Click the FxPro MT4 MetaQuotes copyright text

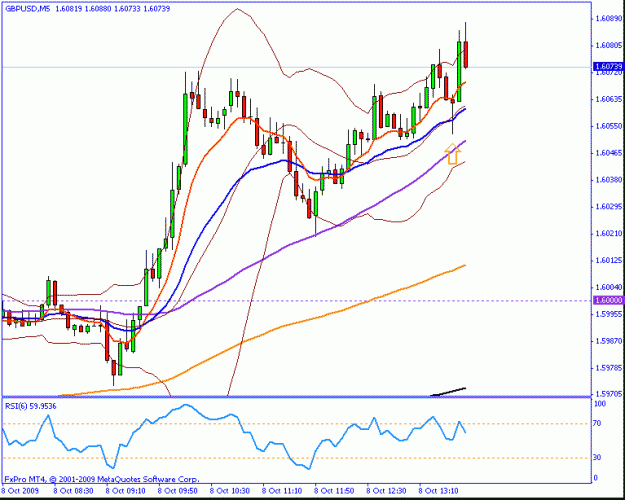102,479
